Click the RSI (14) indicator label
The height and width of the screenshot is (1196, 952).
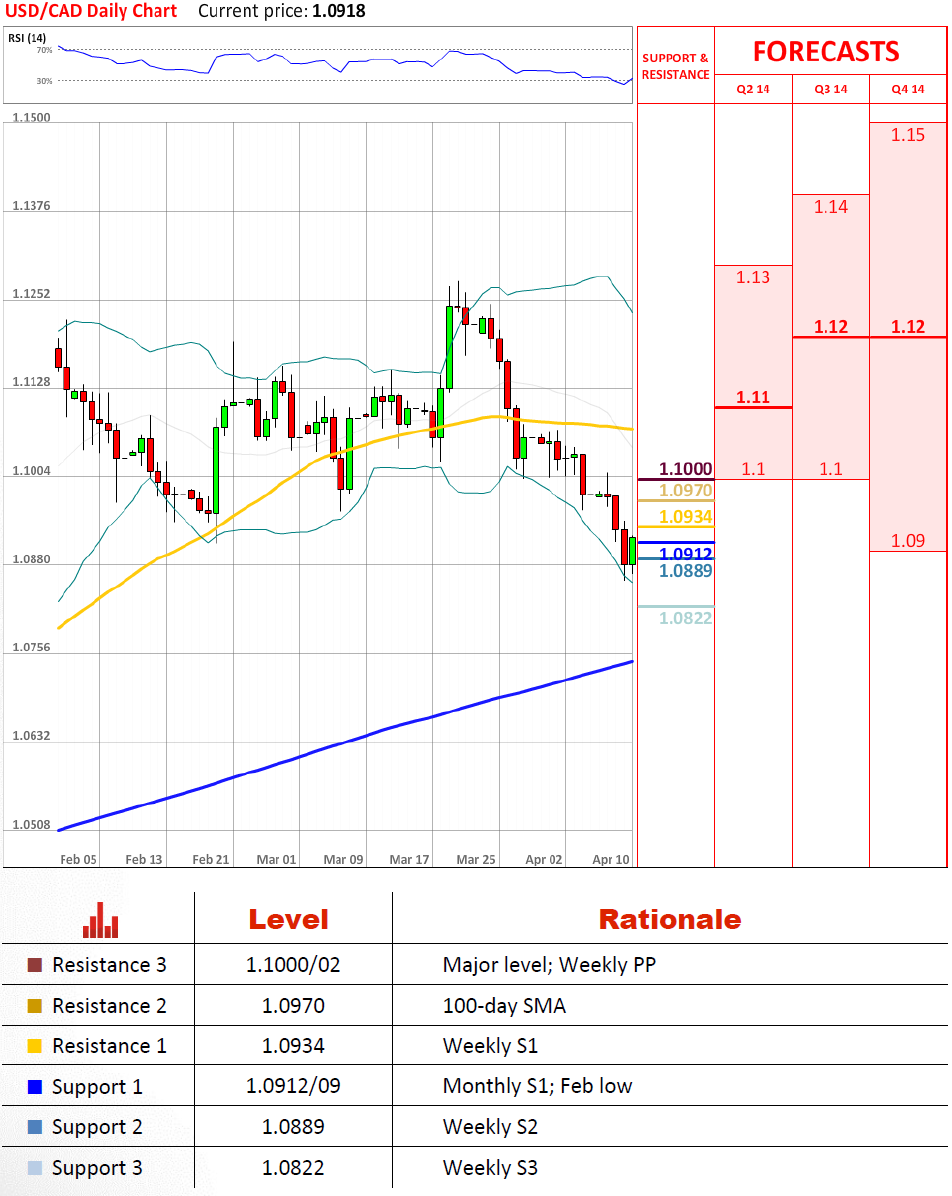coord(27,37)
